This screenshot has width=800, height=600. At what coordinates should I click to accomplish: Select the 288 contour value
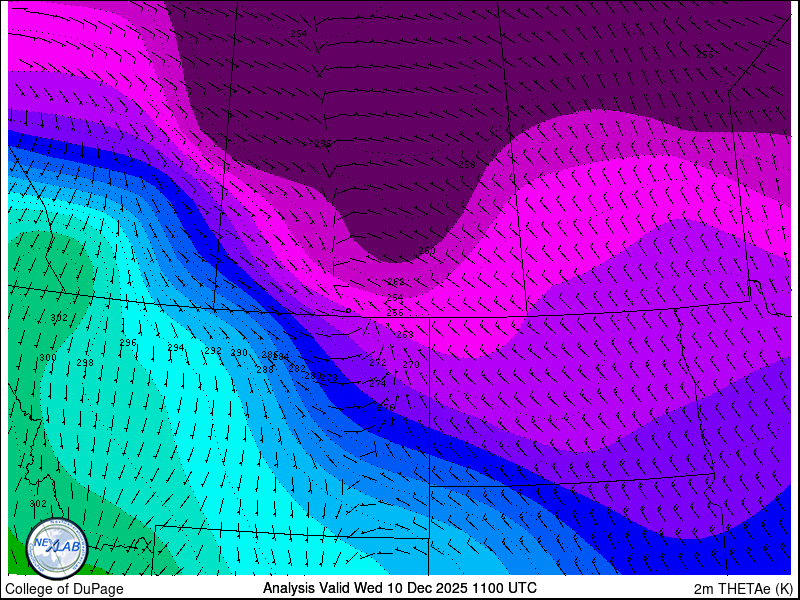pyautogui.click(x=265, y=369)
